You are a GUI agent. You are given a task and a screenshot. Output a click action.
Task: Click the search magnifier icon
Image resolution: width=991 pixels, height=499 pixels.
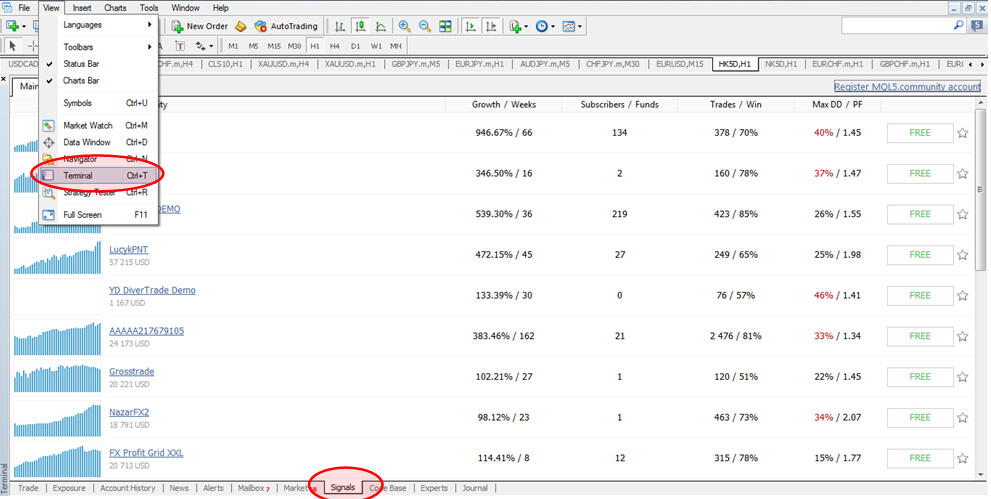click(958, 25)
